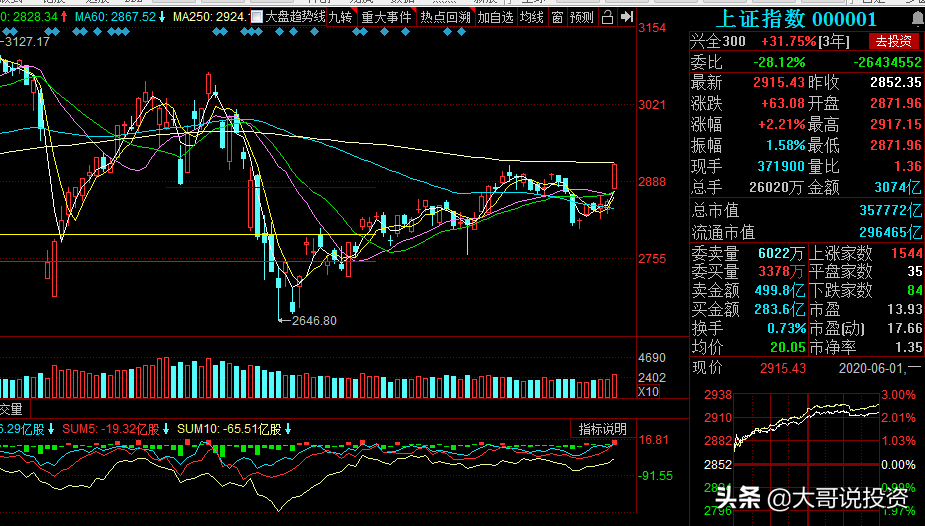The height and width of the screenshot is (526, 925).
Task: Click the 昨收 value 2852.35
Action: click(896, 83)
